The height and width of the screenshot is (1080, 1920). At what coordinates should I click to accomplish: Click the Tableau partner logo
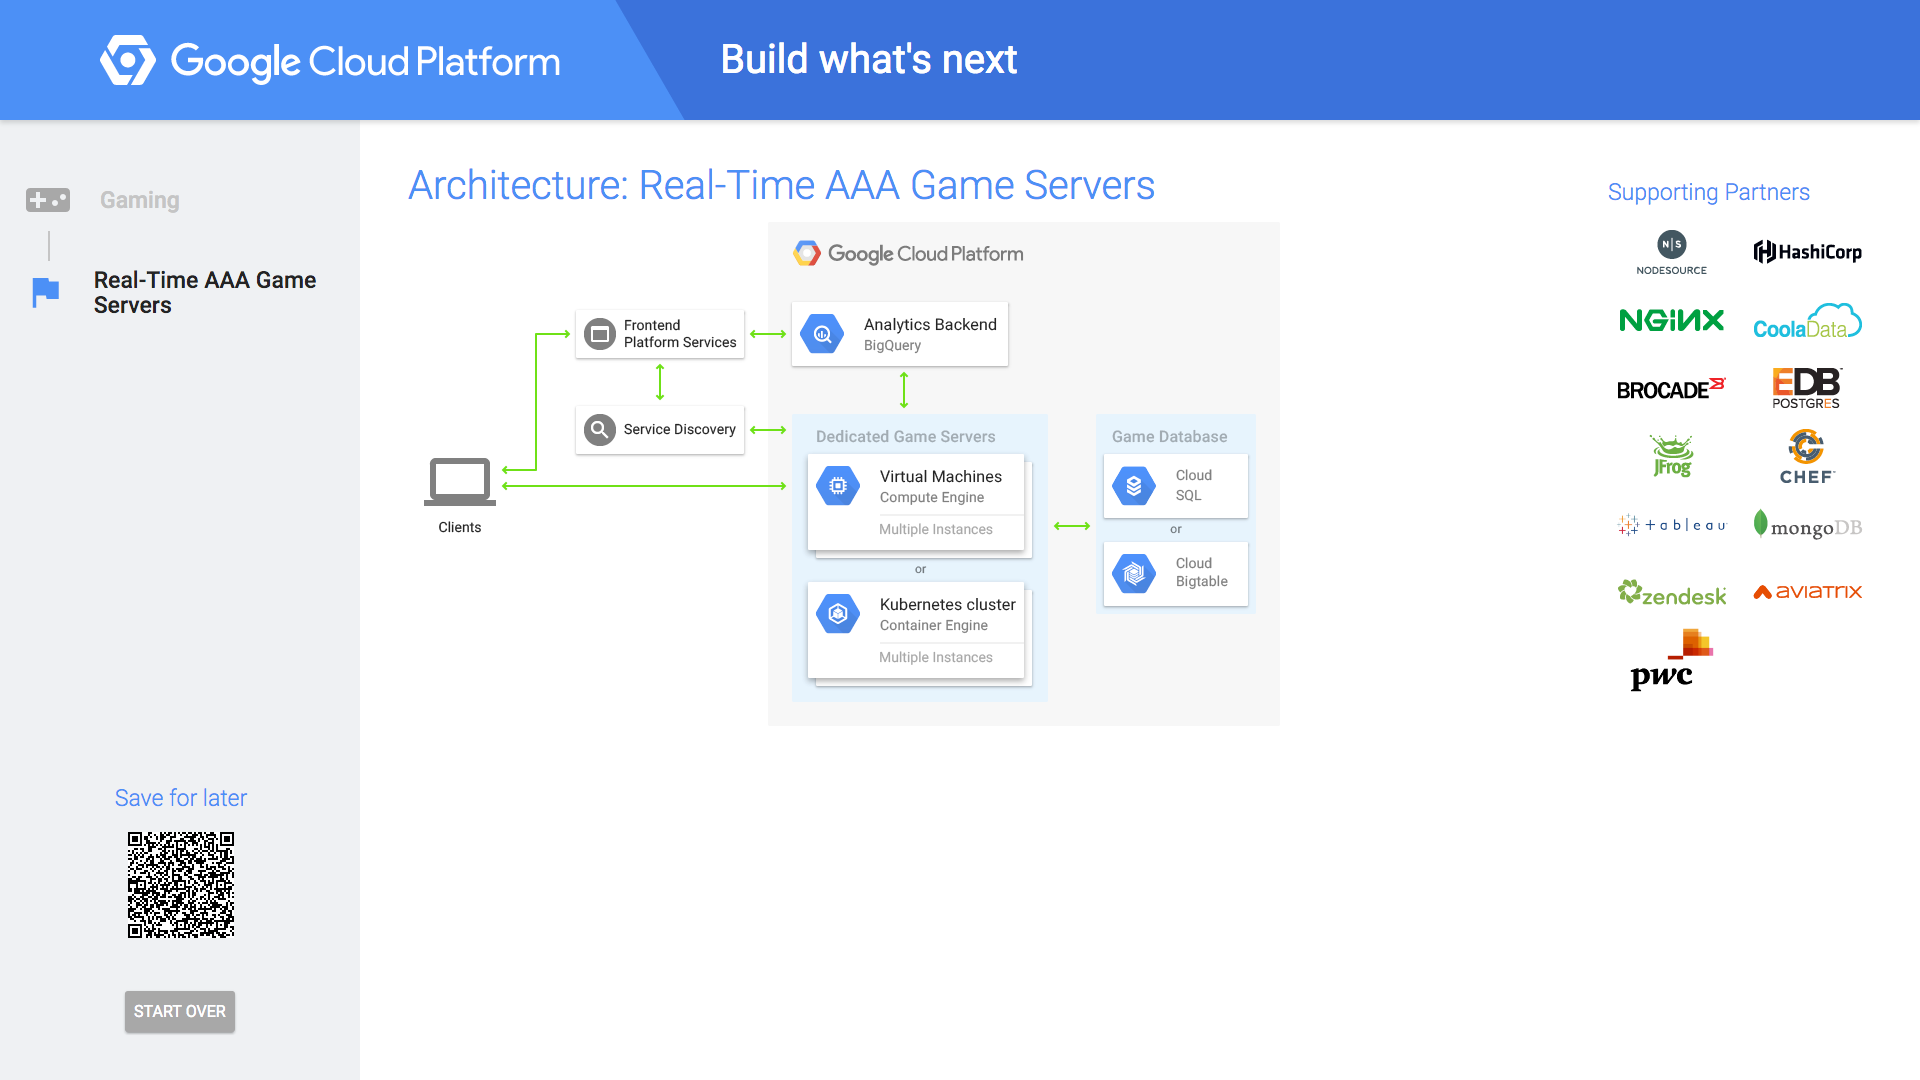pyautogui.click(x=1672, y=525)
